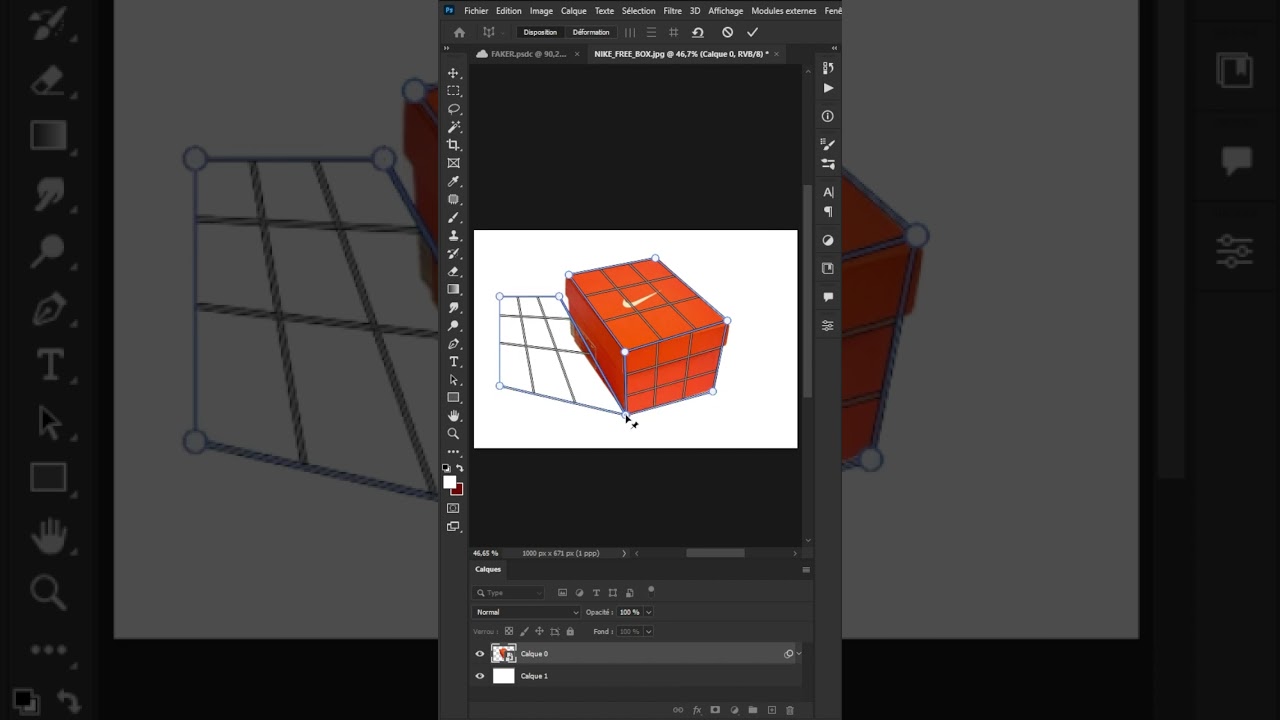The height and width of the screenshot is (720, 1280).
Task: Expand Calque 0 smart filter chevron
Action: coord(798,654)
